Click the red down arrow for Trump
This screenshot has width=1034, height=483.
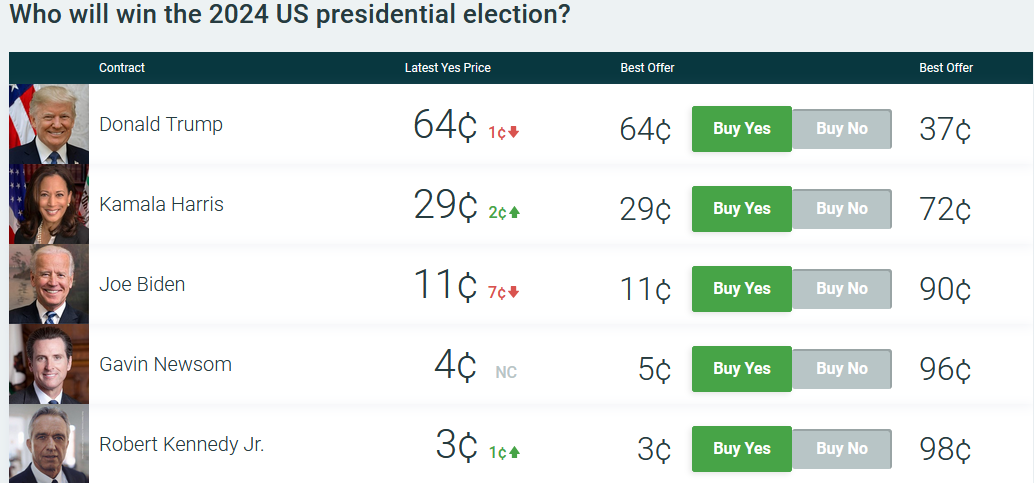[514, 132]
